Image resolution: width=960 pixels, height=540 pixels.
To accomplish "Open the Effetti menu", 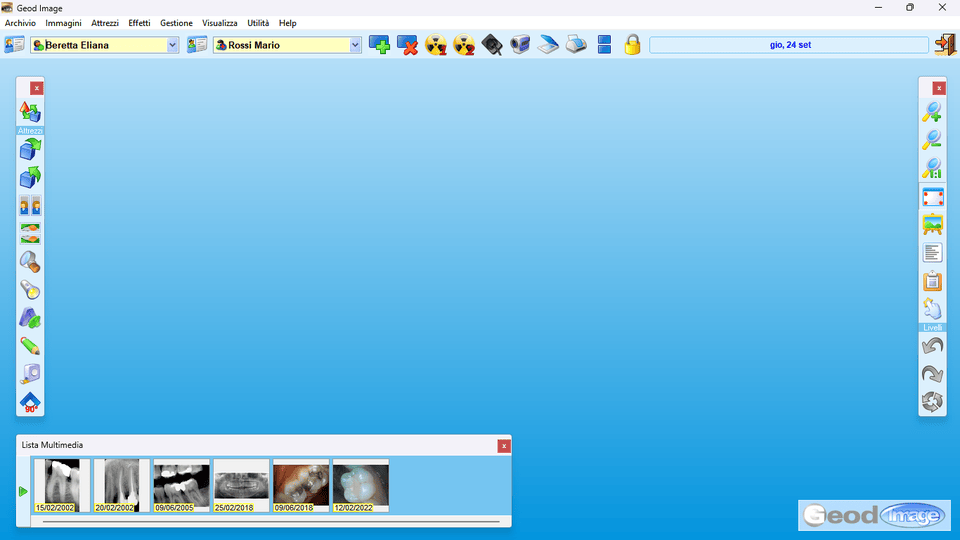I will [139, 23].
